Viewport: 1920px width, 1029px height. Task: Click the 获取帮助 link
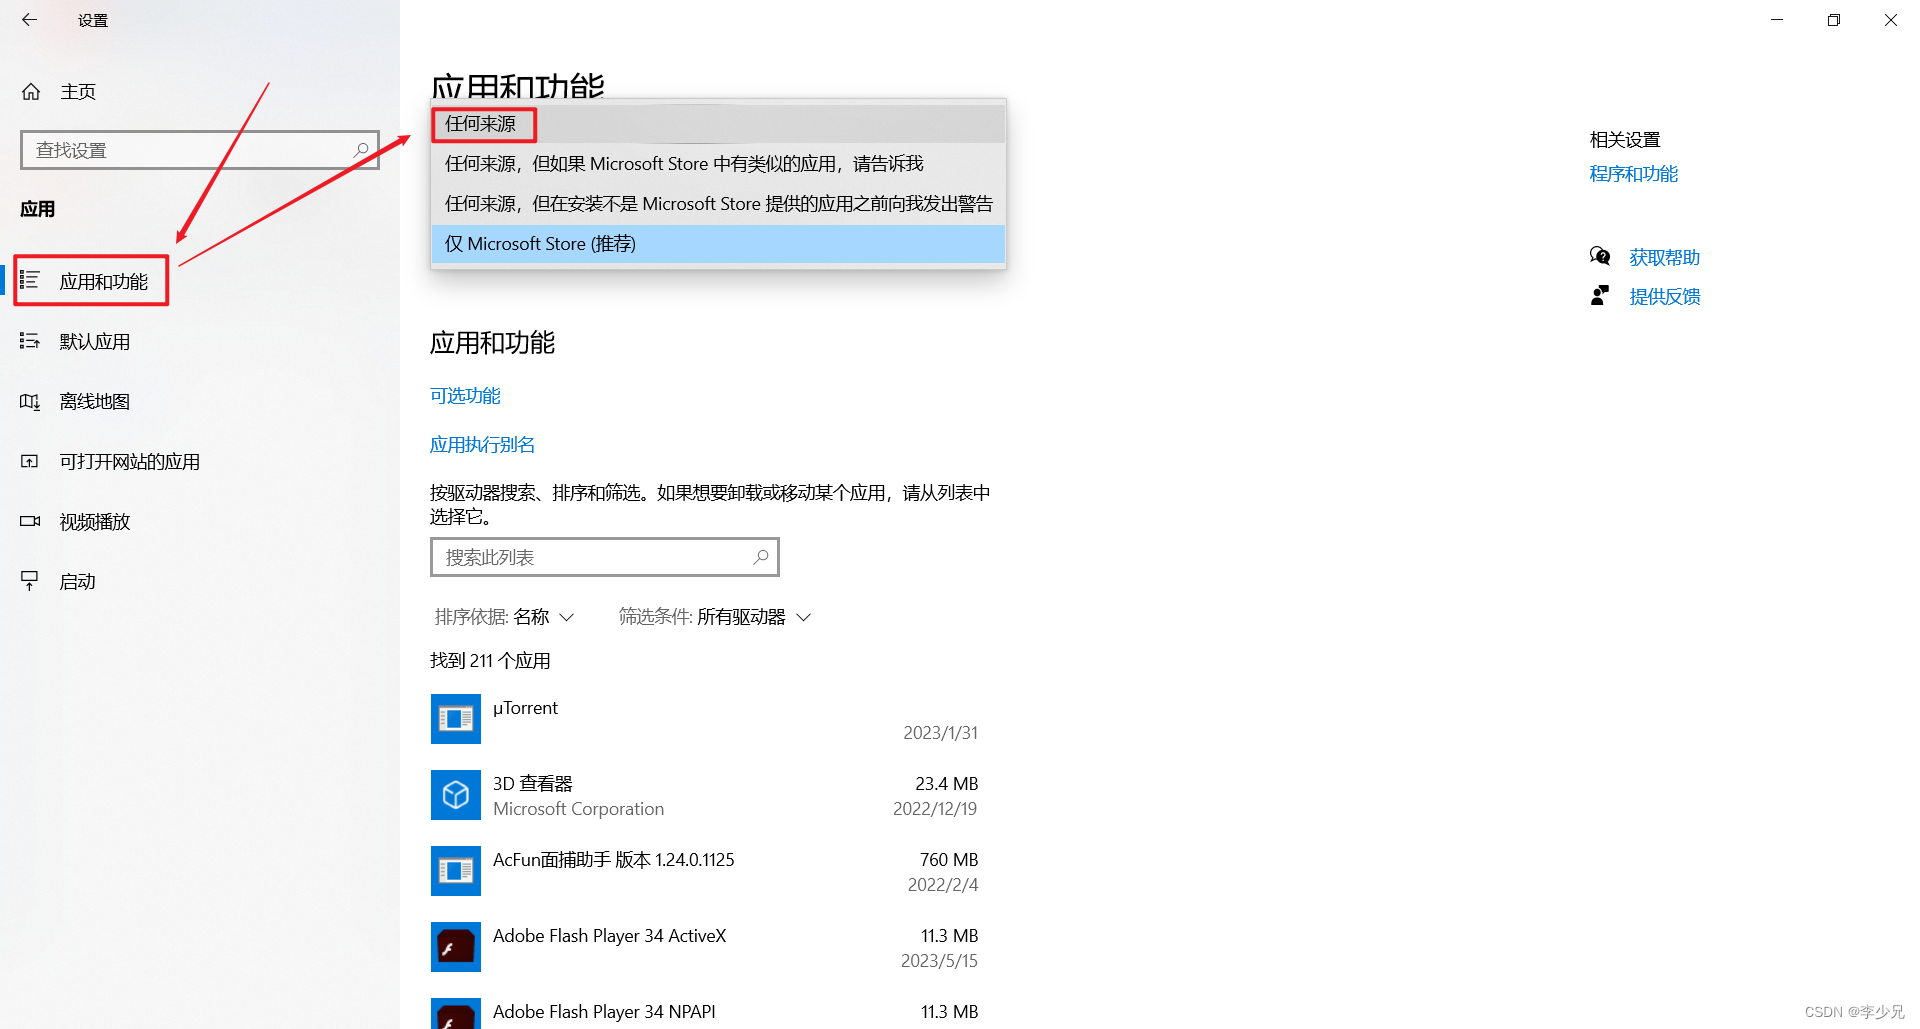coord(1665,258)
